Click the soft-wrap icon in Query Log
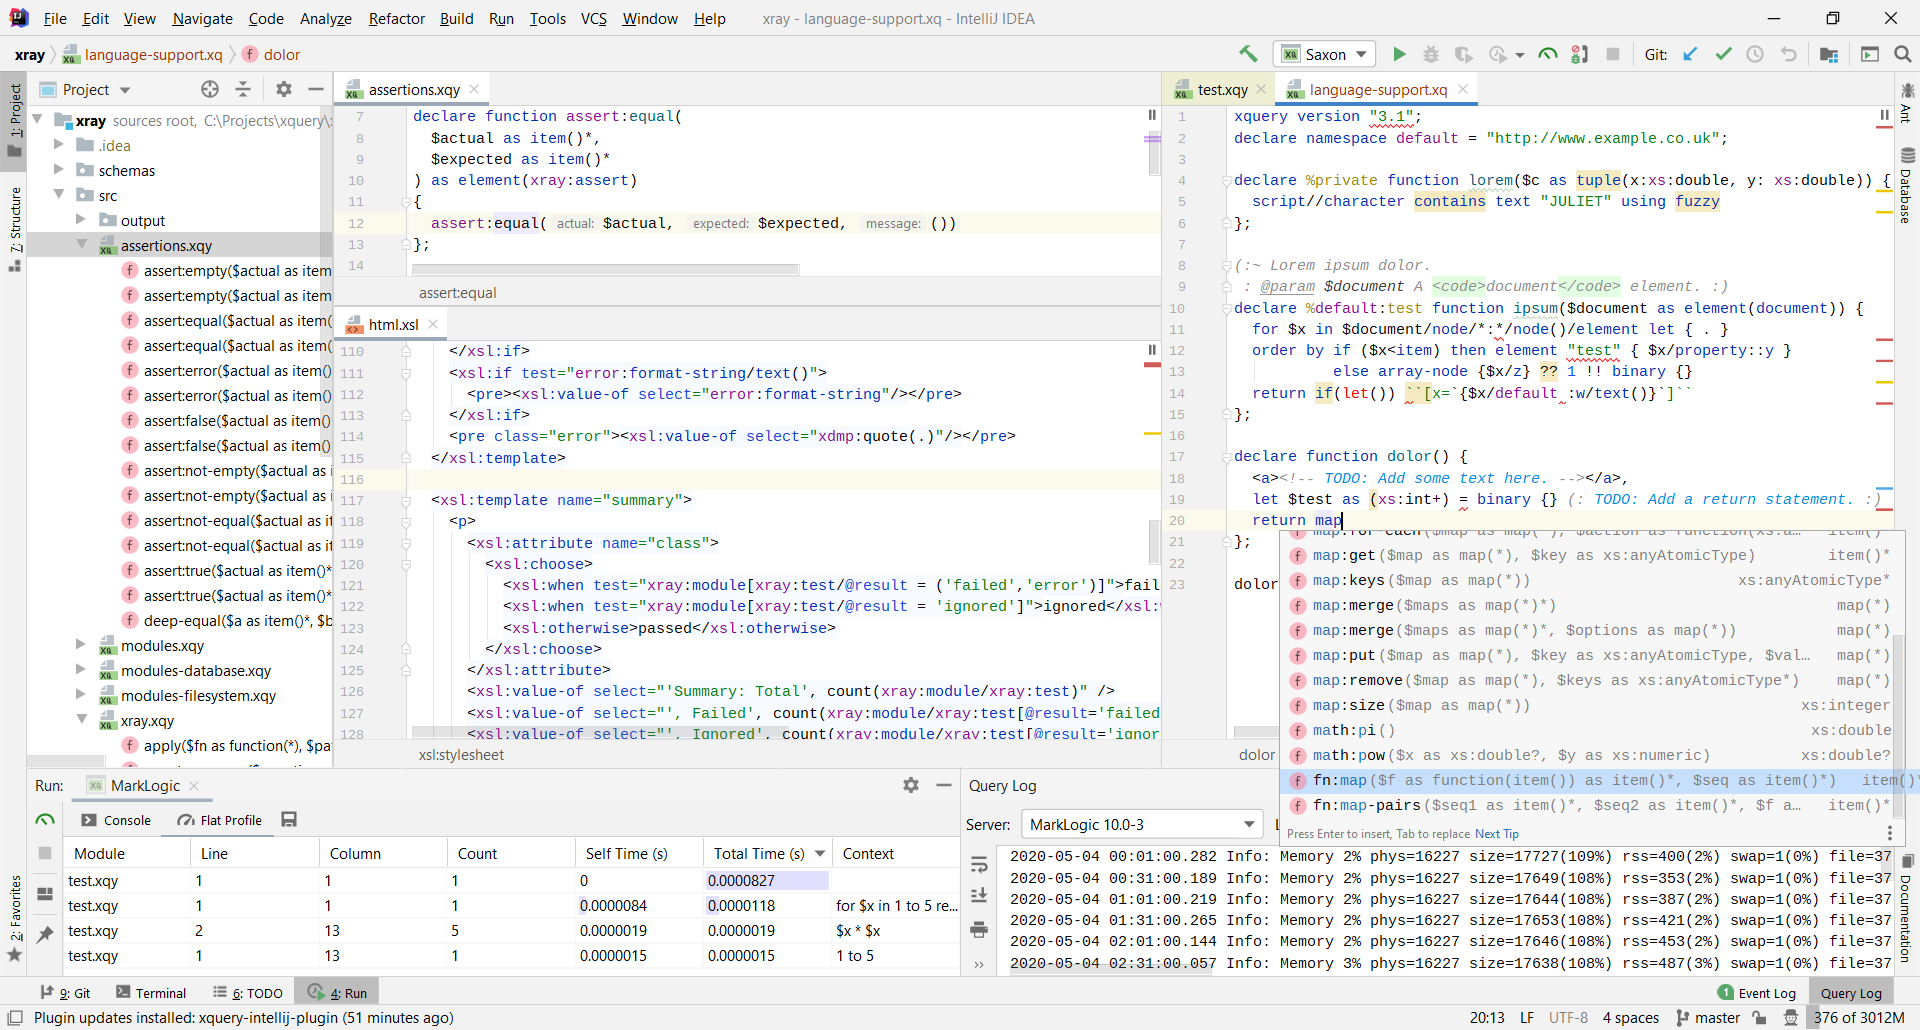The height and width of the screenshot is (1030, 1920). 979,863
